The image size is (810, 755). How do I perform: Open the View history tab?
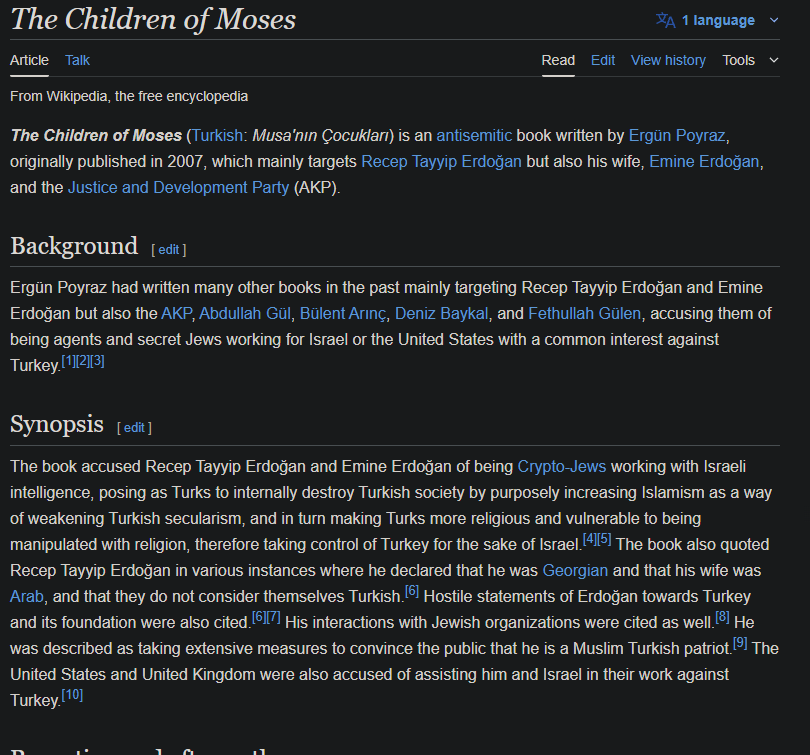click(x=668, y=60)
